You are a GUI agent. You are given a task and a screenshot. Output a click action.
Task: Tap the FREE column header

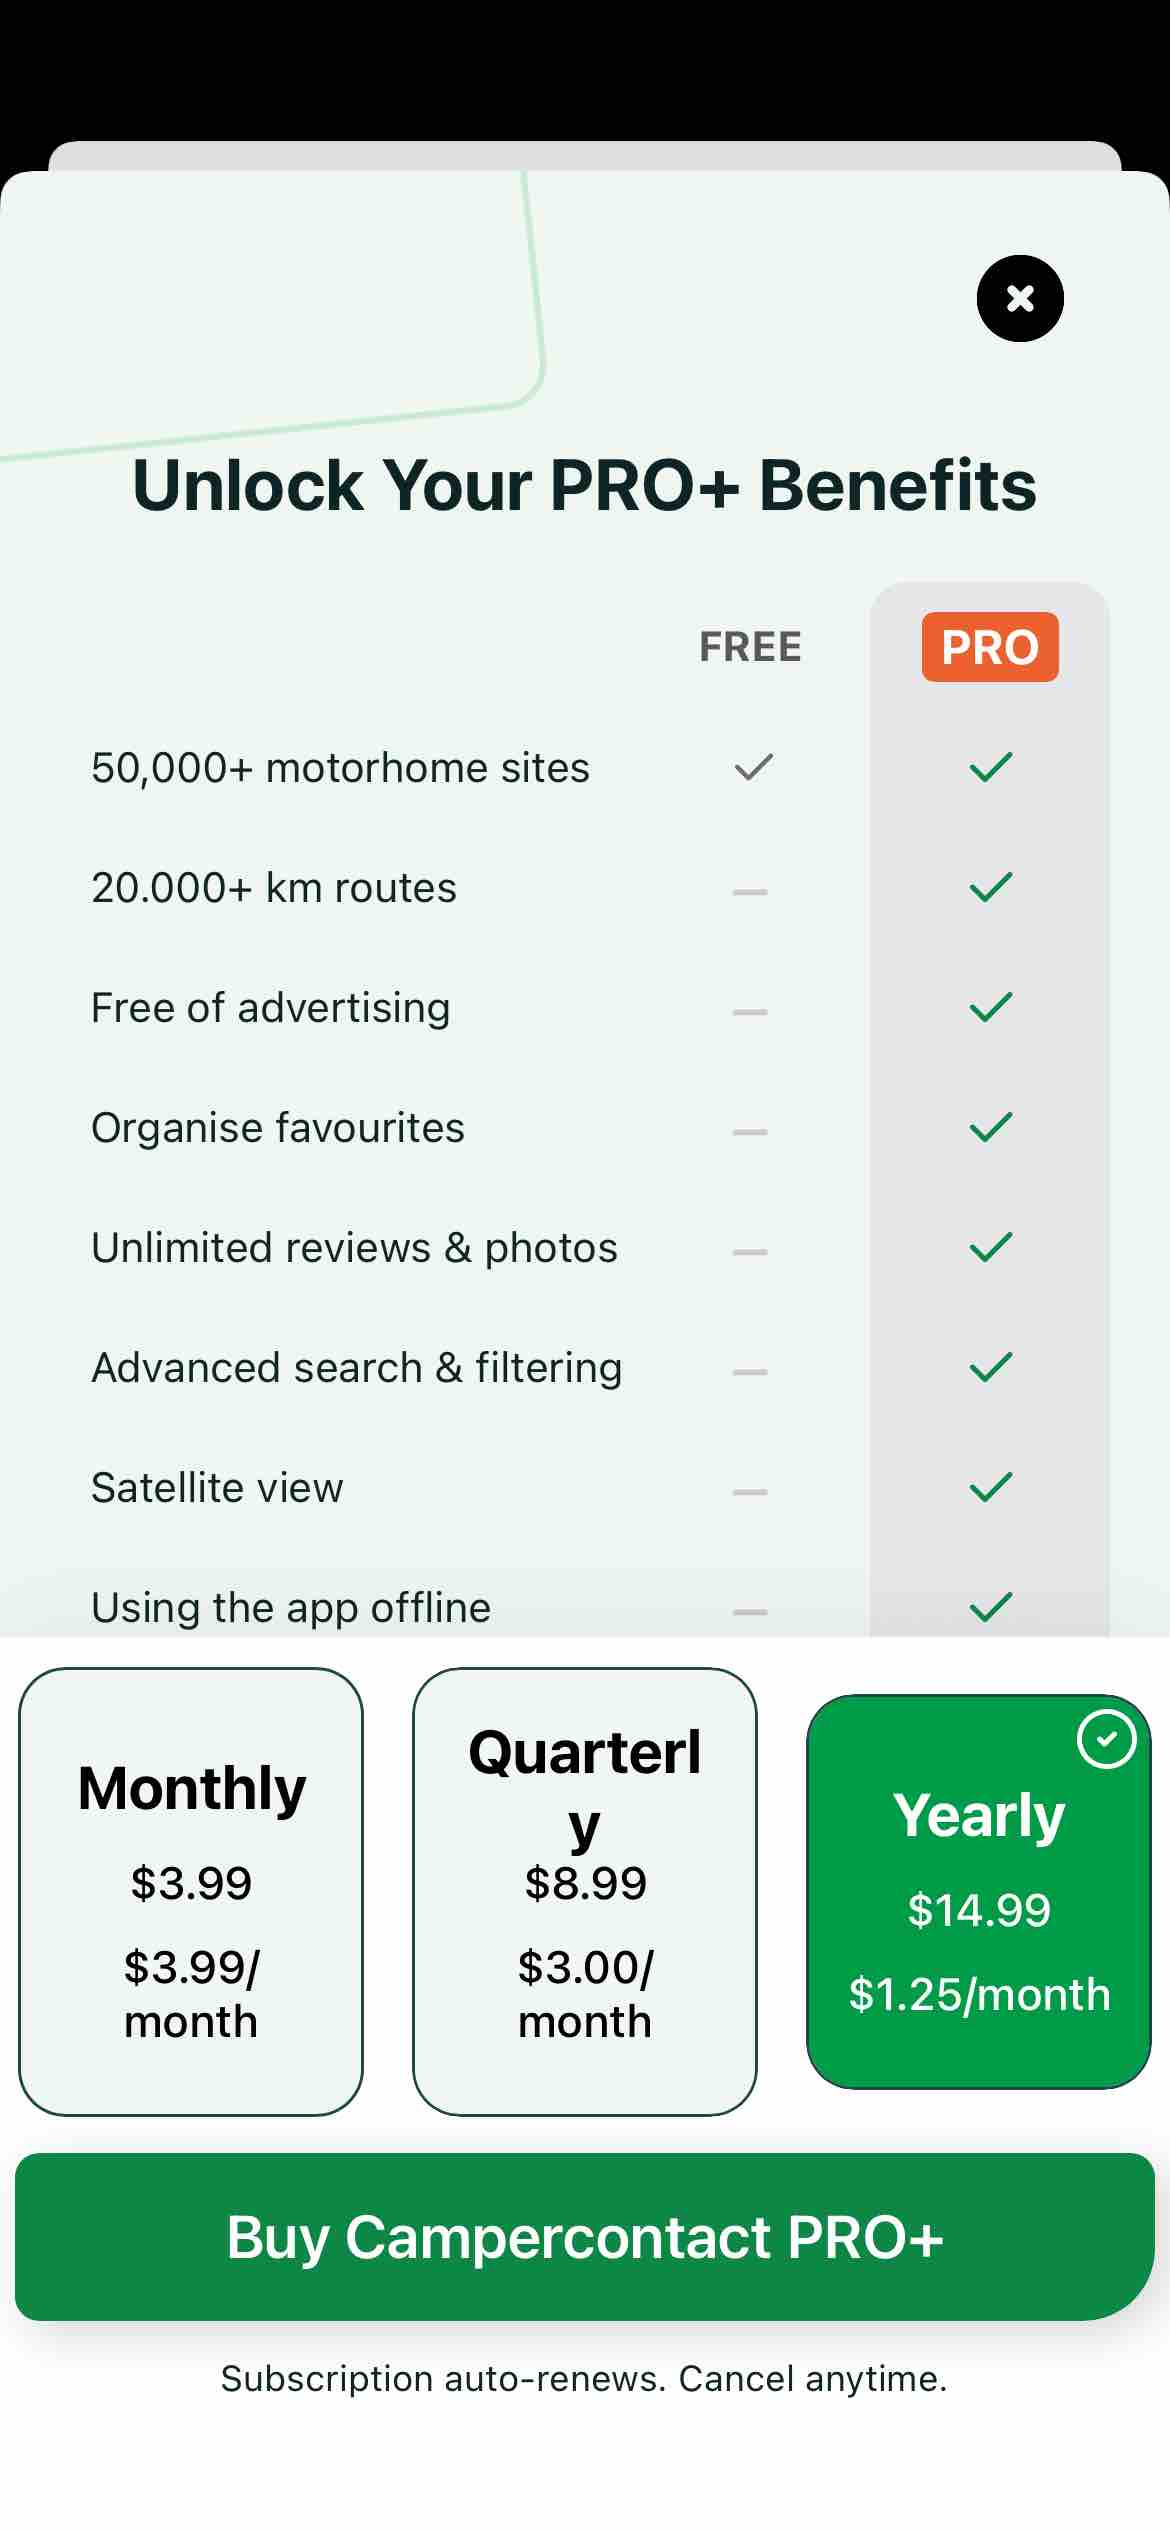click(x=750, y=647)
